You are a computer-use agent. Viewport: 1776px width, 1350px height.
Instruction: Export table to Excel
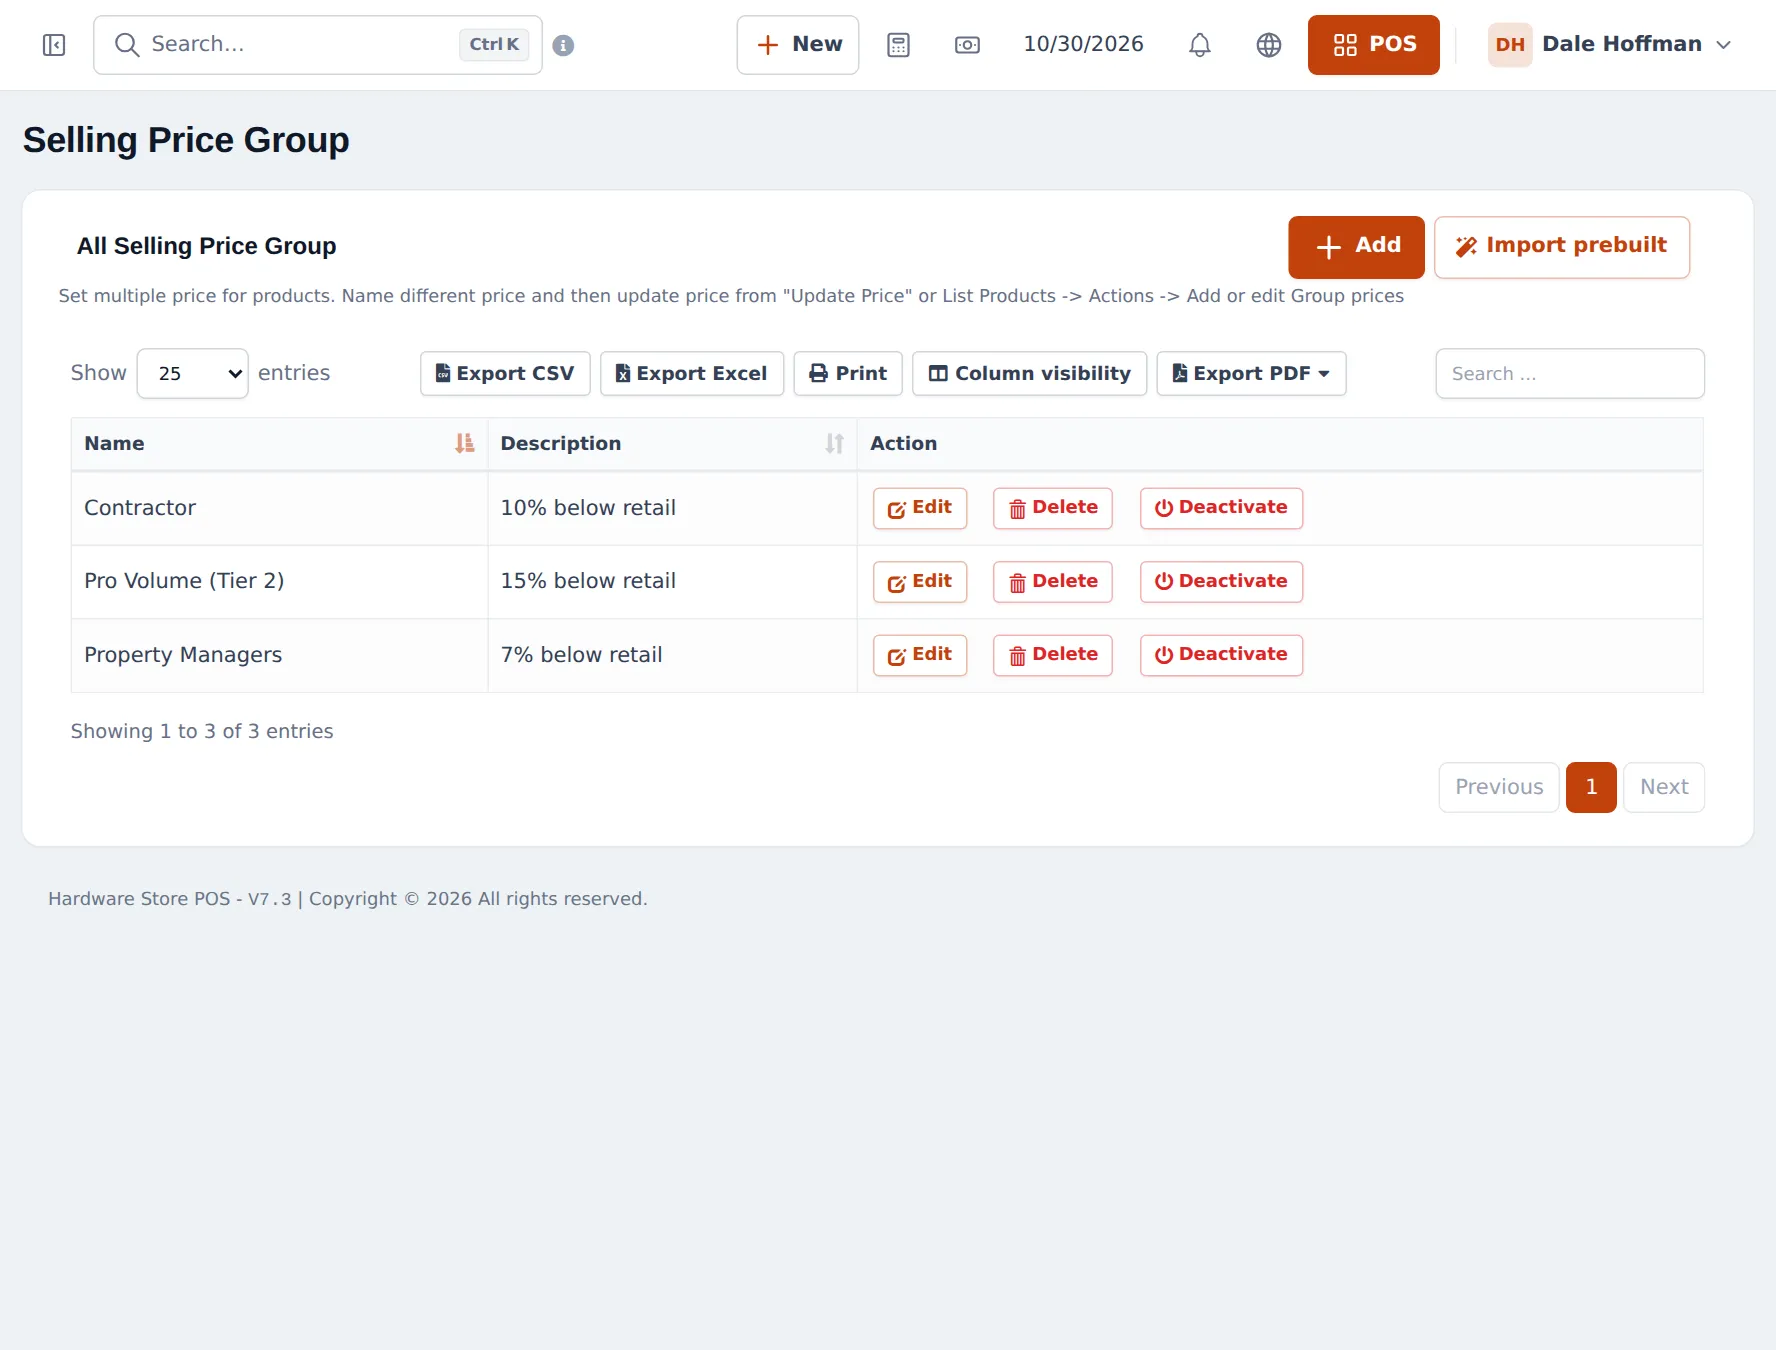pos(691,373)
